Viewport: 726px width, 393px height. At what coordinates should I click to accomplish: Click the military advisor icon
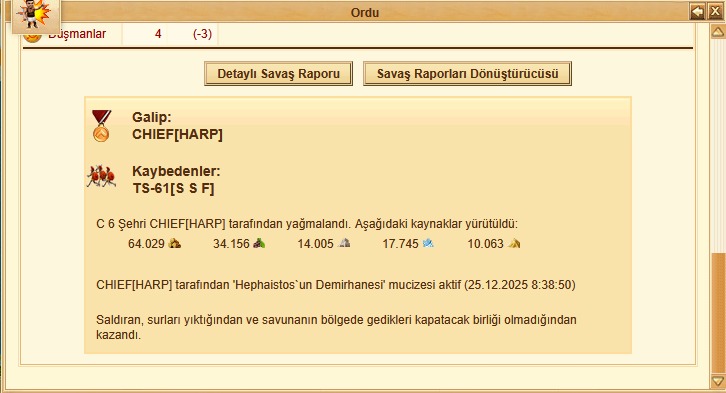(x=36, y=16)
